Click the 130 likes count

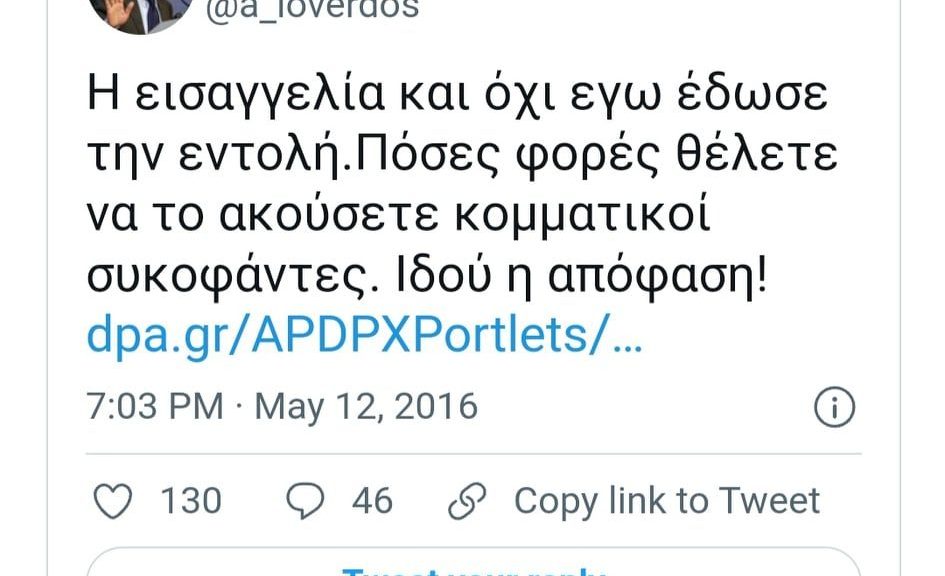coord(191,501)
